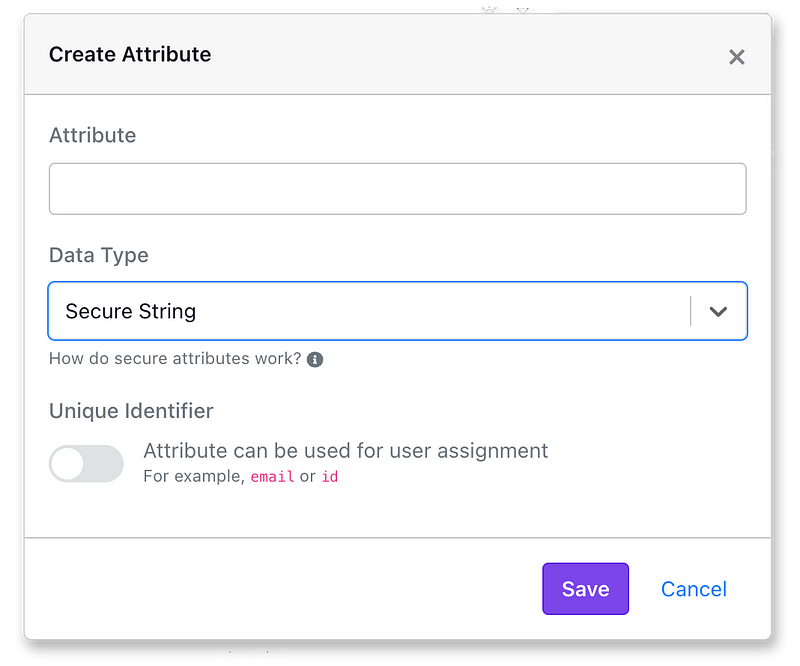Click the 'id' example code text
The height and width of the screenshot is (666, 800).
click(x=331, y=477)
